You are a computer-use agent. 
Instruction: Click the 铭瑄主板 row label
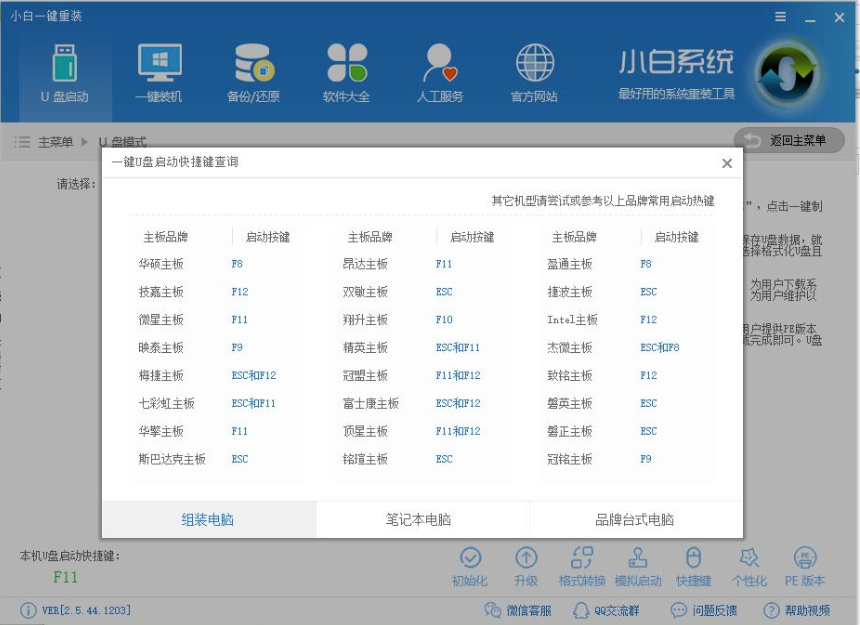pyautogui.click(x=365, y=459)
